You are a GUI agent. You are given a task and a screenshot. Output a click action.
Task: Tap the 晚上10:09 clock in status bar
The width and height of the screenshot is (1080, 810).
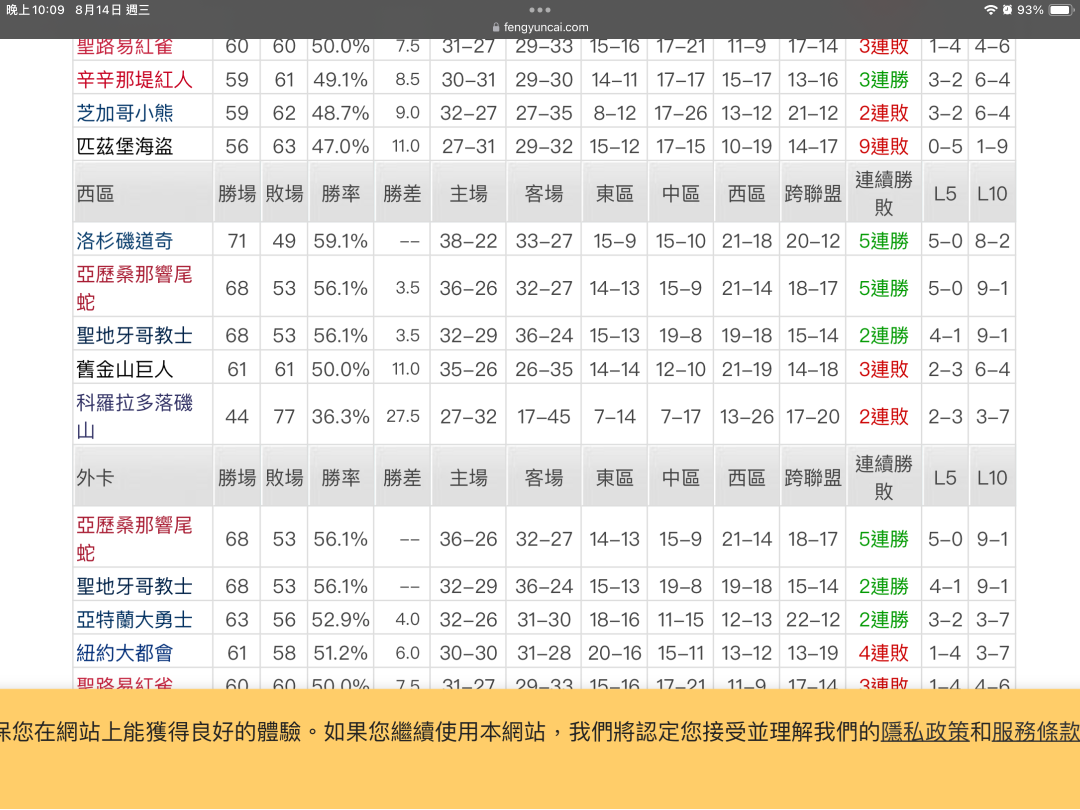pos(35,10)
